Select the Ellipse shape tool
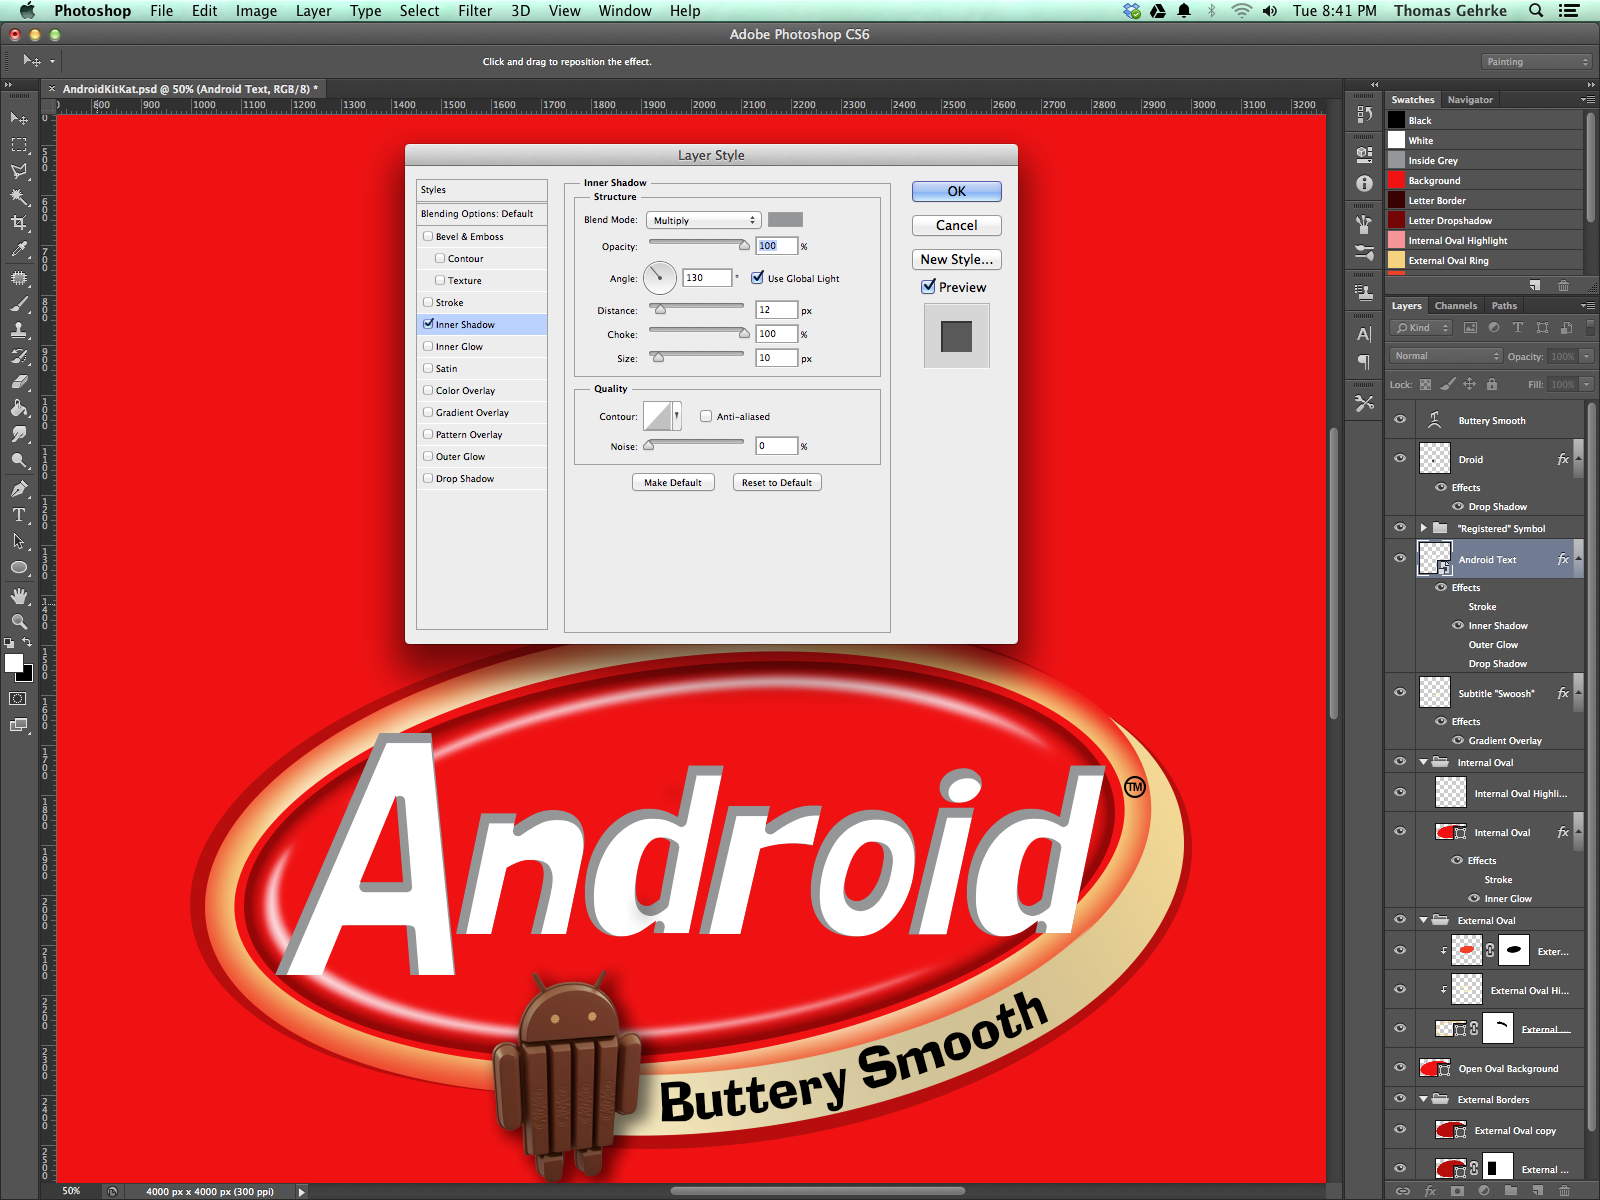Screen dimensions: 1600x1200 click(x=19, y=567)
